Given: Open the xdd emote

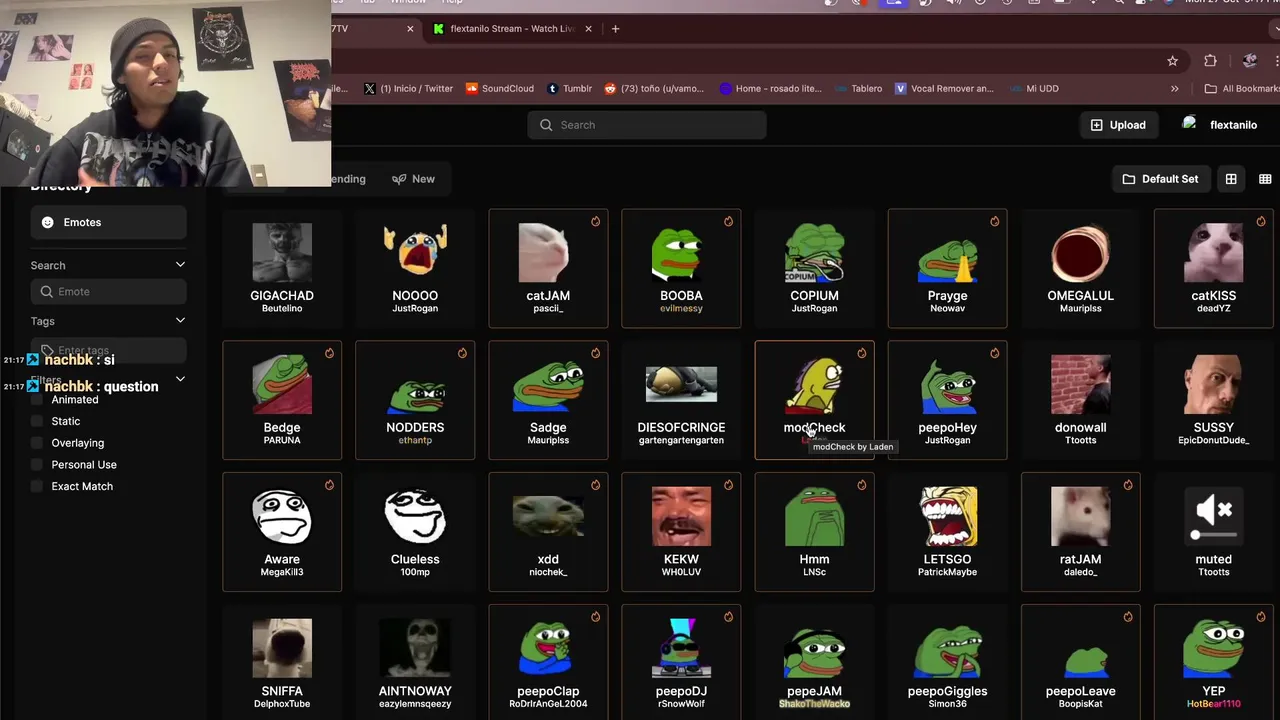Looking at the screenshot, I should 548,532.
